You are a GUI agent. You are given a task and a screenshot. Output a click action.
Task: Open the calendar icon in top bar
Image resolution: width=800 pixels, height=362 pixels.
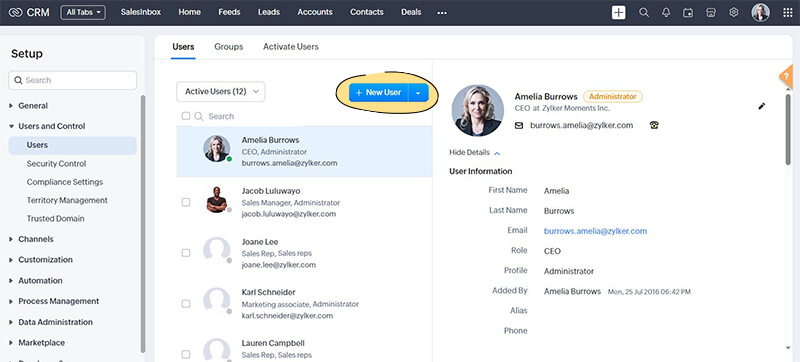688,13
